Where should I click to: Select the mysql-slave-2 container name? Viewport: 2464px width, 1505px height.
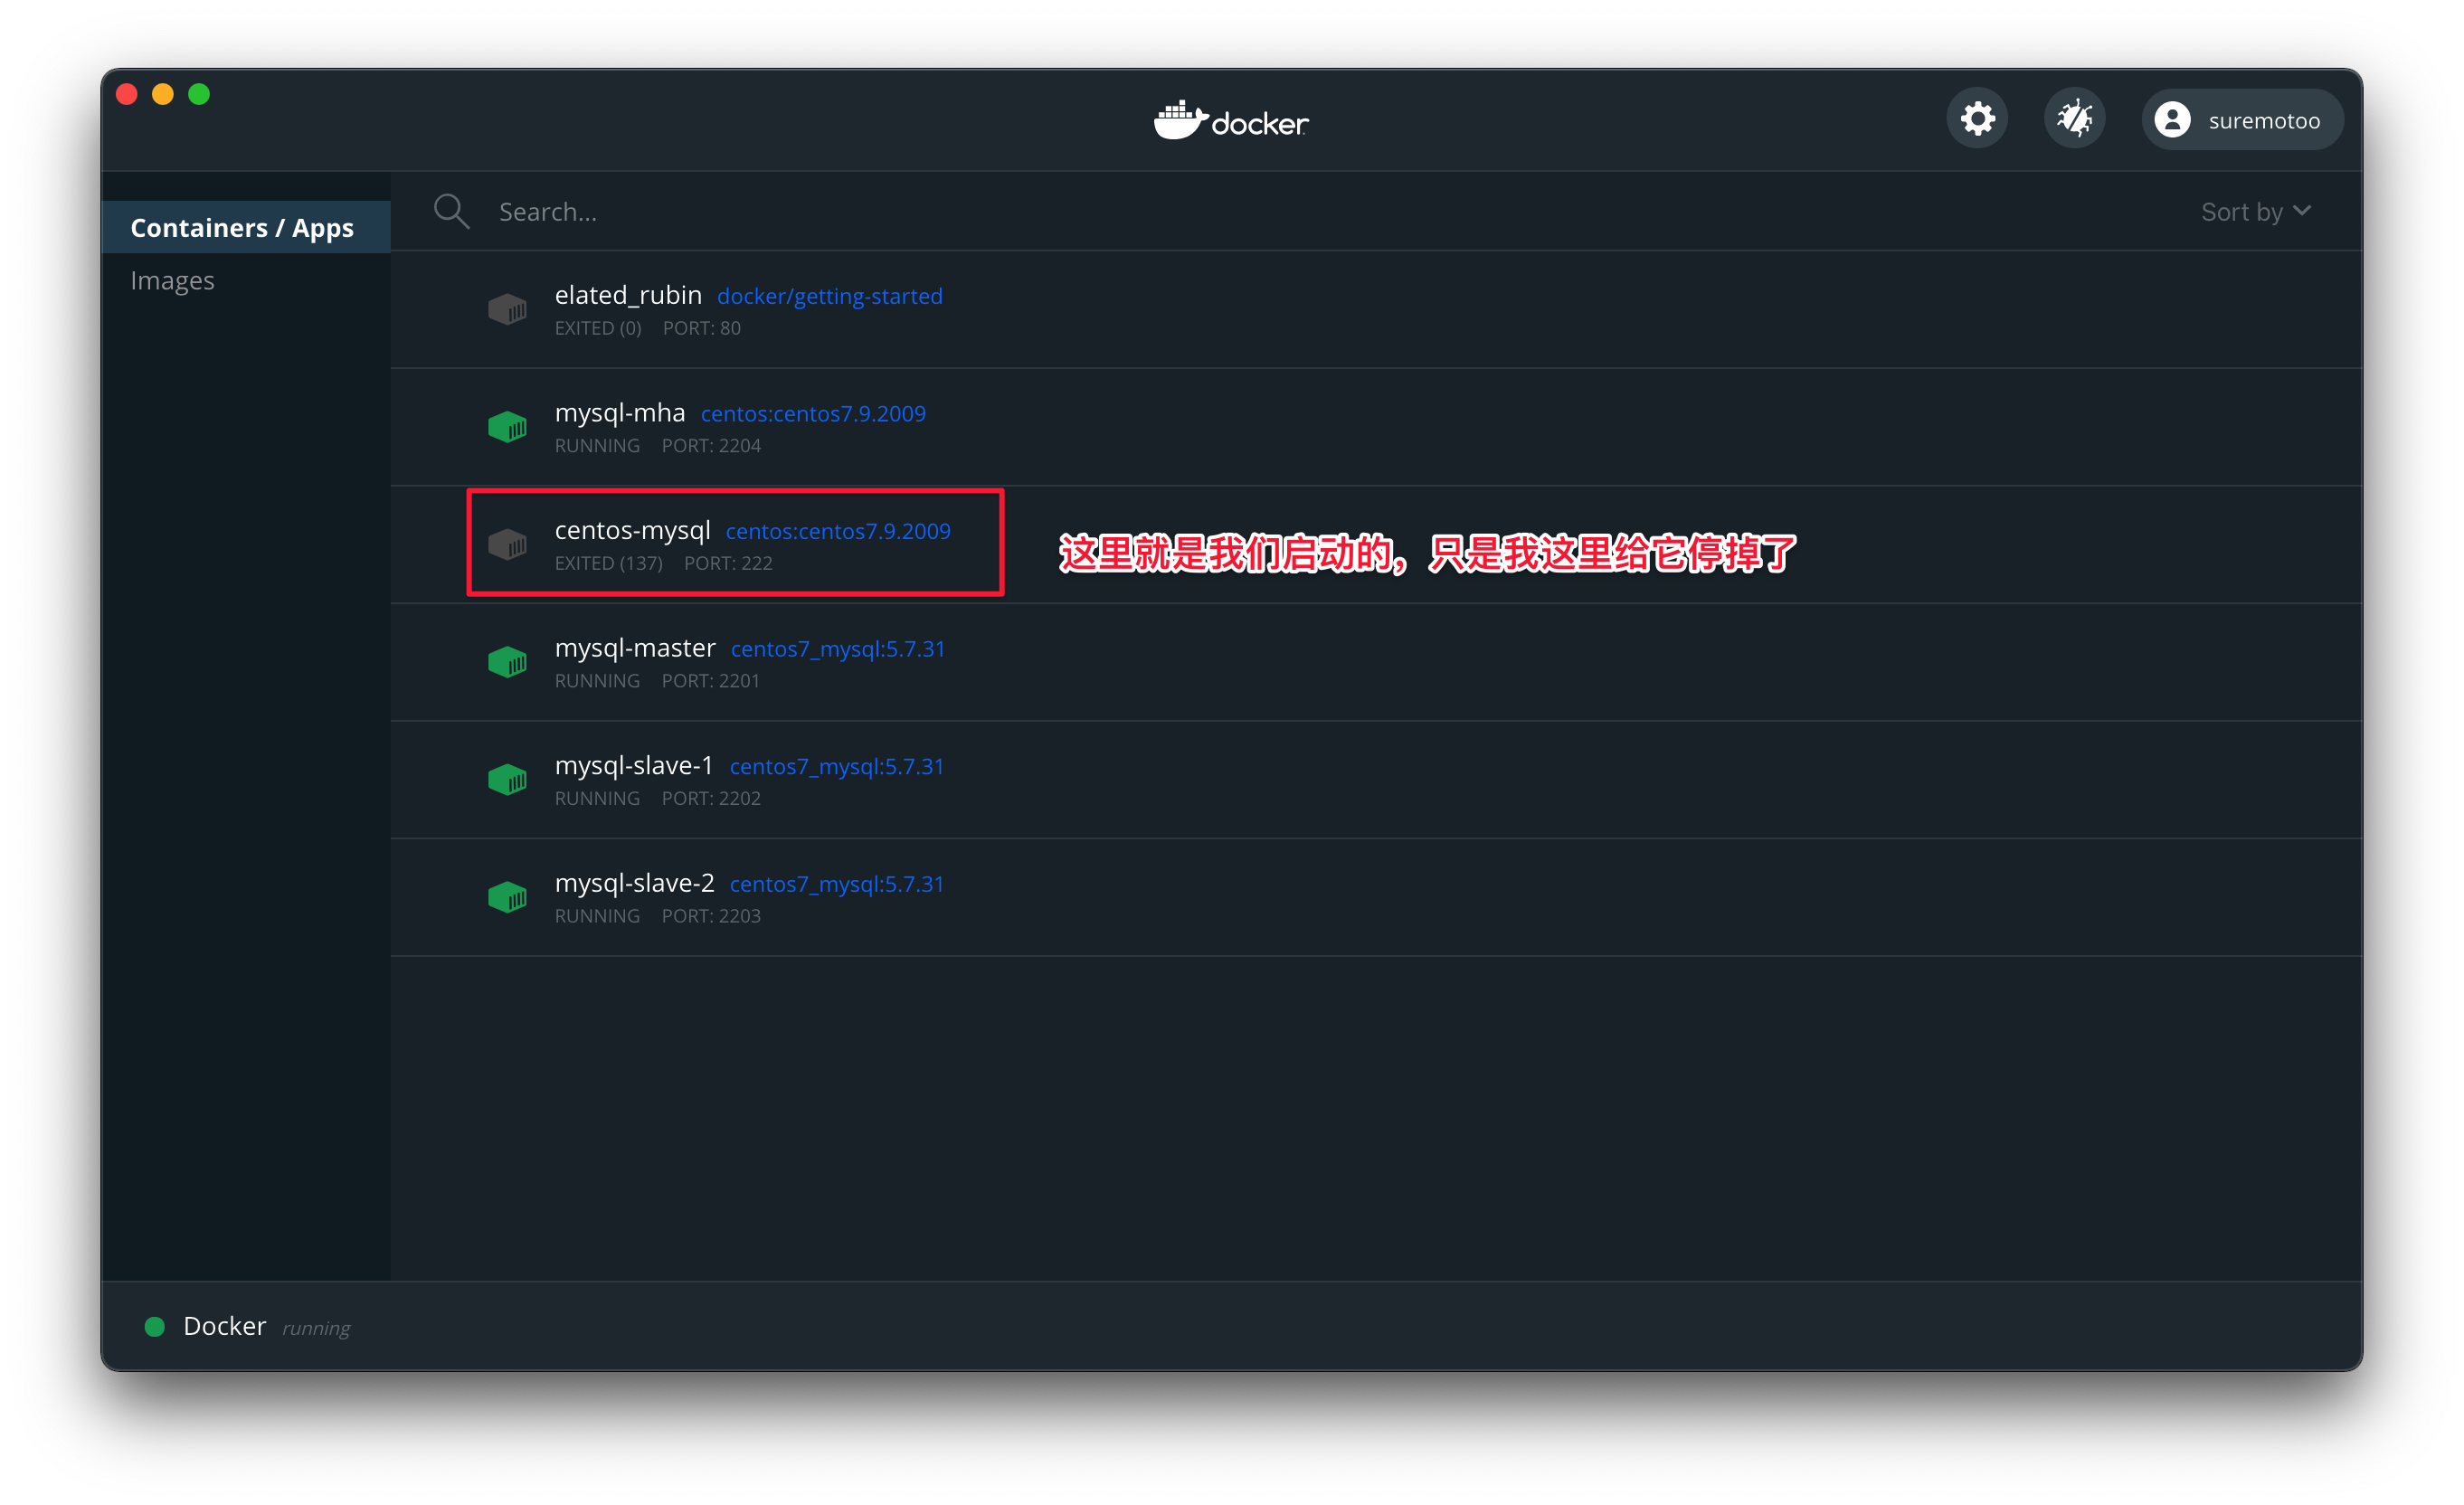click(634, 883)
